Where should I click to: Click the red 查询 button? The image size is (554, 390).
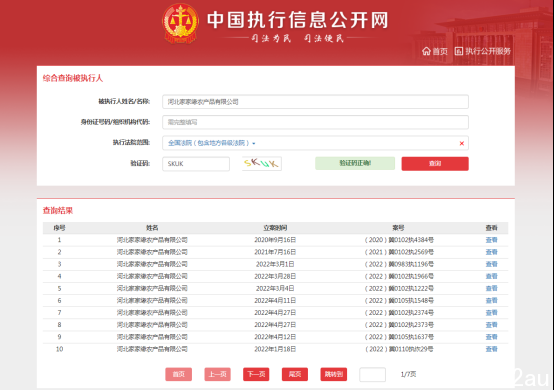point(435,164)
